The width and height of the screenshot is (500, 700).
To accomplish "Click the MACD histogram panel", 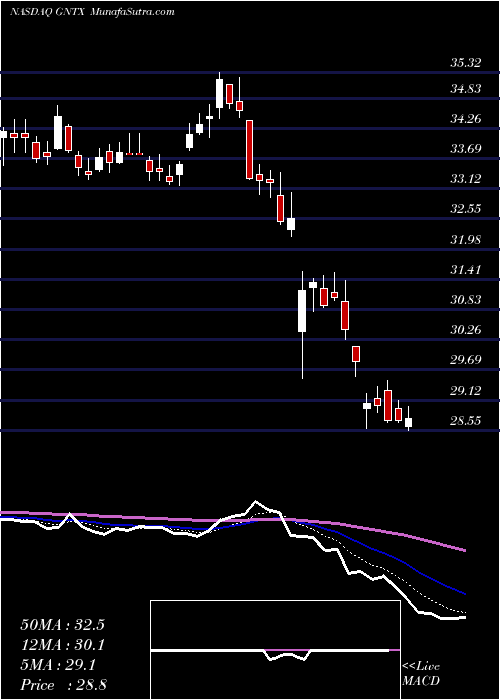I will click(275, 650).
